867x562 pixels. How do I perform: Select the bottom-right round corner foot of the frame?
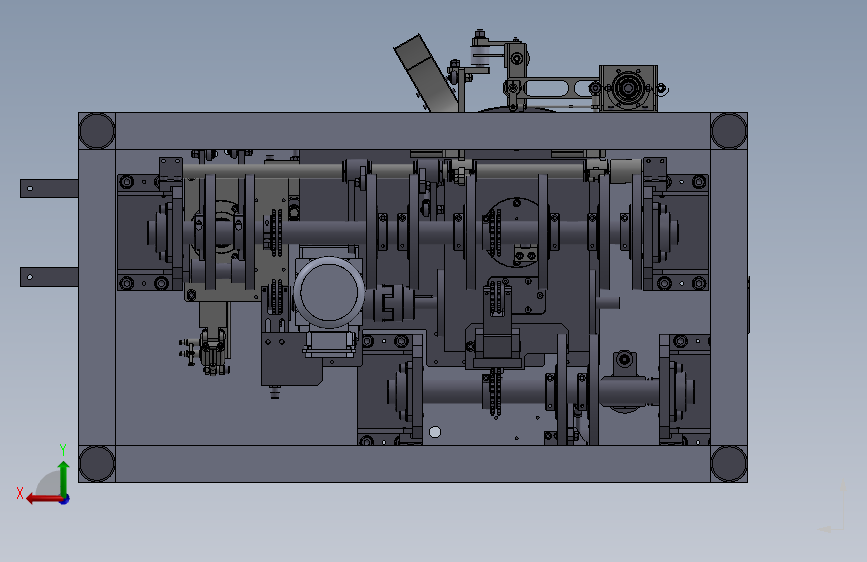729,464
